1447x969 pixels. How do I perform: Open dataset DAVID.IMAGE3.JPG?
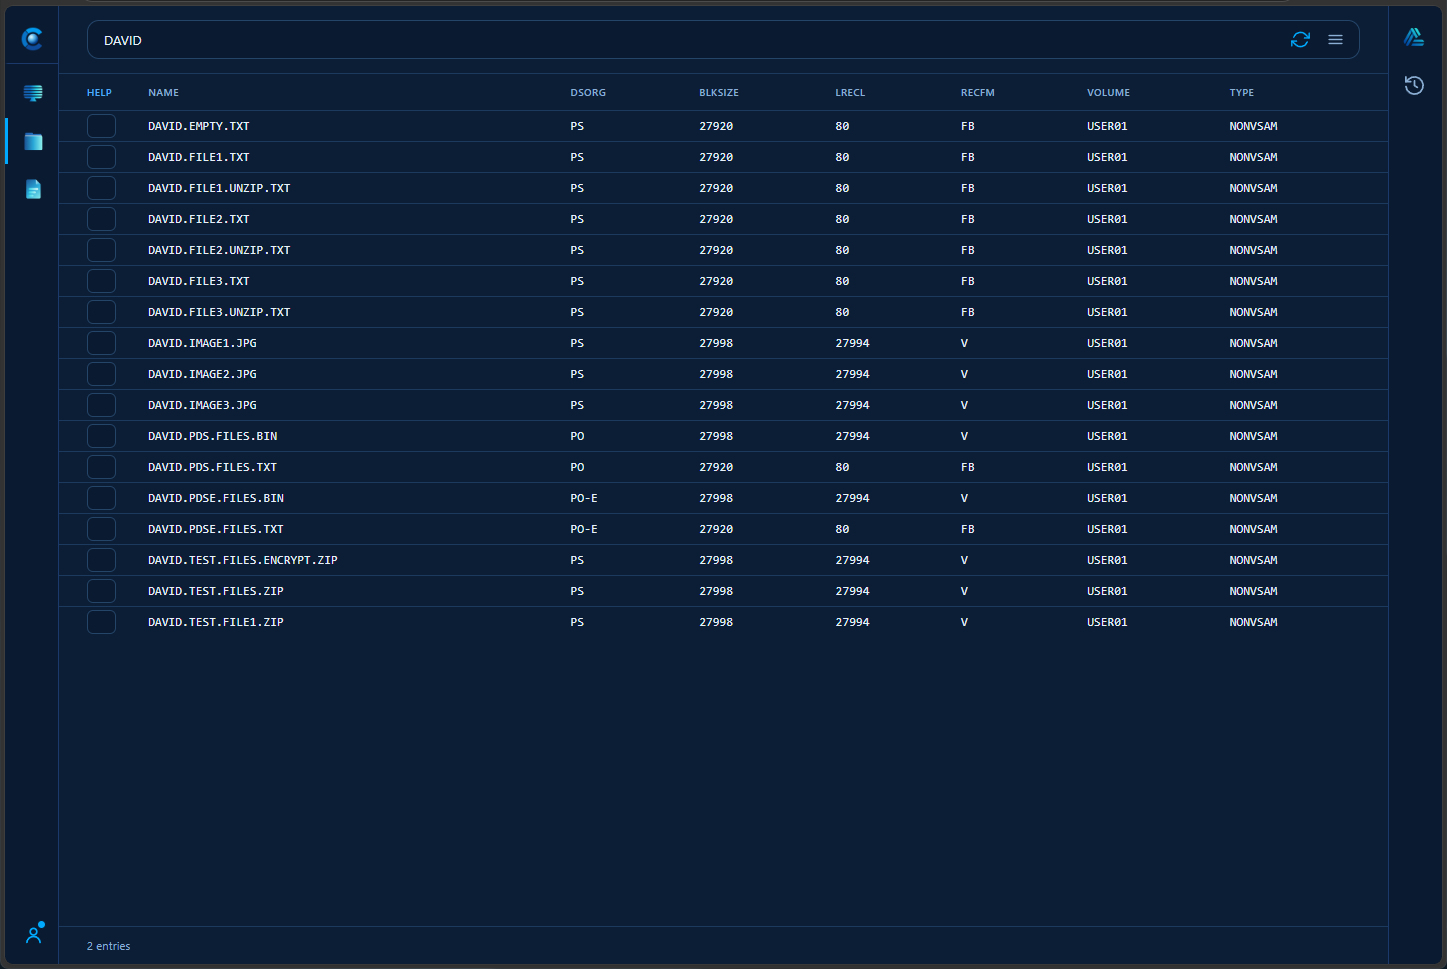(202, 405)
